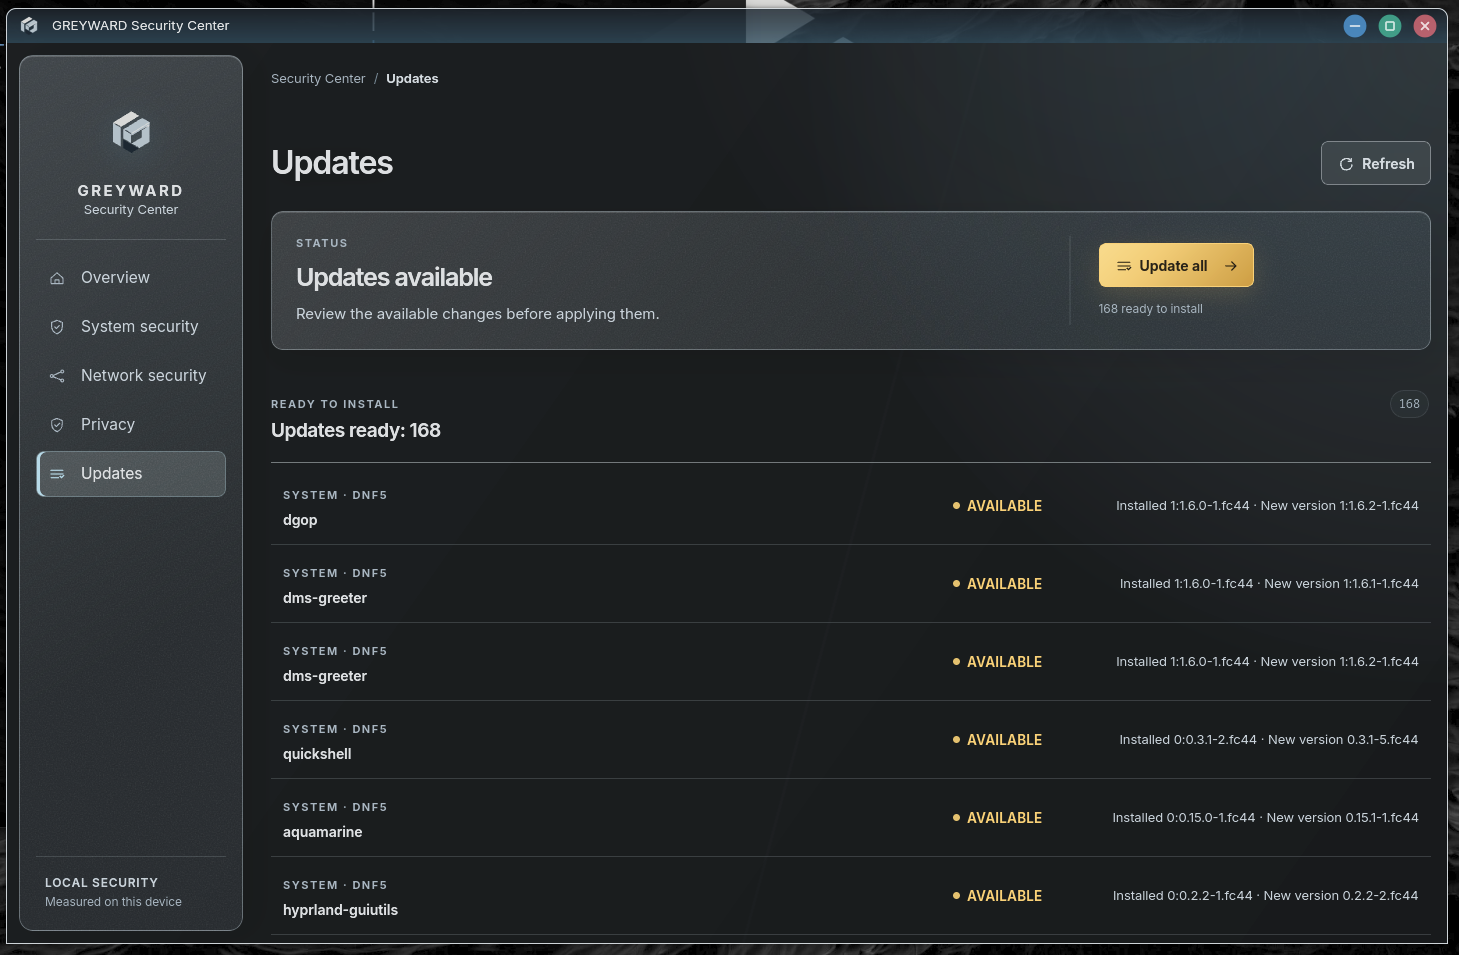Click the 'Updates available' status heading
The height and width of the screenshot is (955, 1459).
coord(394,277)
